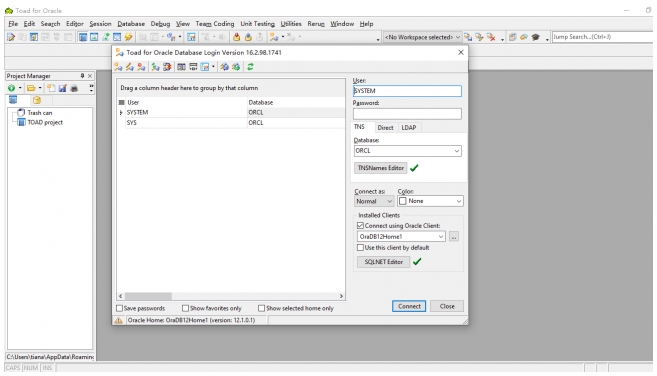Click the first connection icon in login toolbar
The height and width of the screenshot is (376, 657).
tap(119, 67)
